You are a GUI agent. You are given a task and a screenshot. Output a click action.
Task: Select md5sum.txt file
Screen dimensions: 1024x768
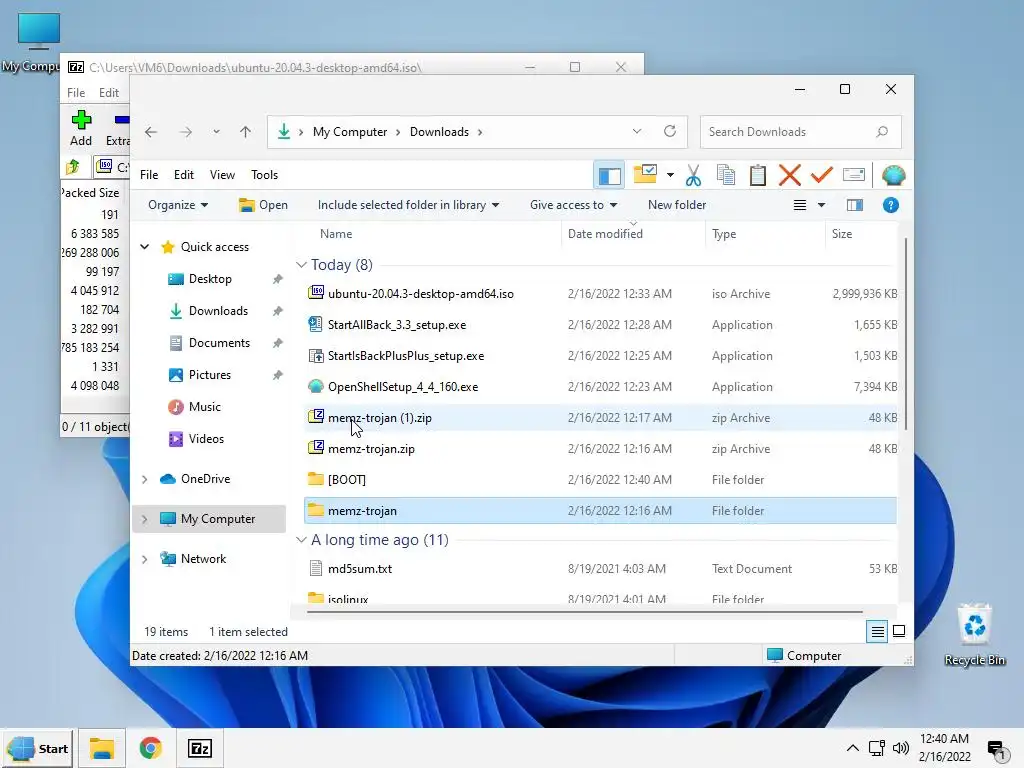click(x=601, y=569)
